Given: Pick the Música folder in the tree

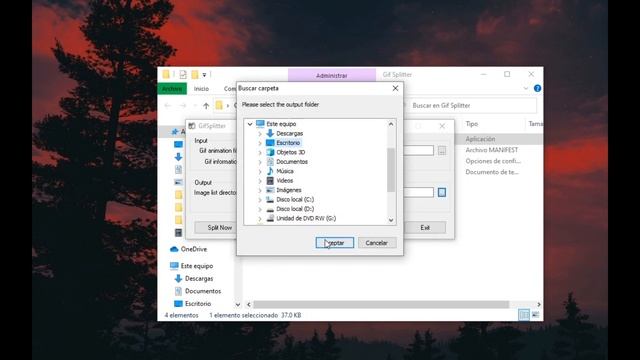Looking at the screenshot, I should pos(284,171).
